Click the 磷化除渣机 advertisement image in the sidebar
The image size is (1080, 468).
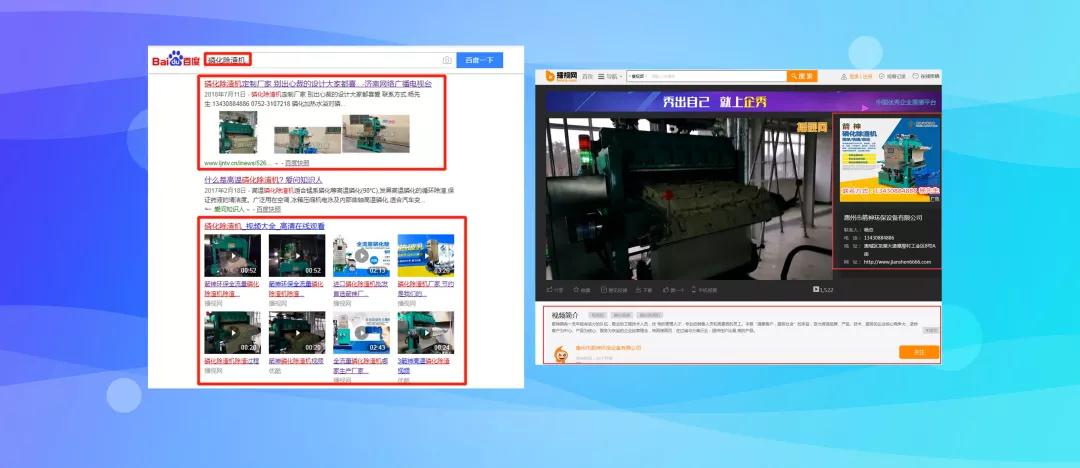[889, 159]
